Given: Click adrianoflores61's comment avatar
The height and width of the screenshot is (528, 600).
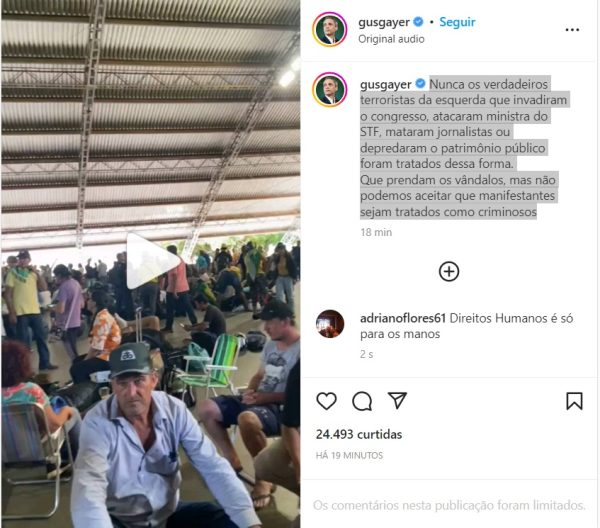Looking at the screenshot, I should click(330, 324).
